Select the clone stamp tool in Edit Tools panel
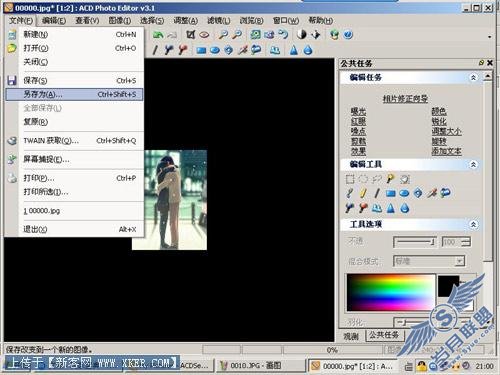This screenshot has width=500, height=375. [377, 208]
